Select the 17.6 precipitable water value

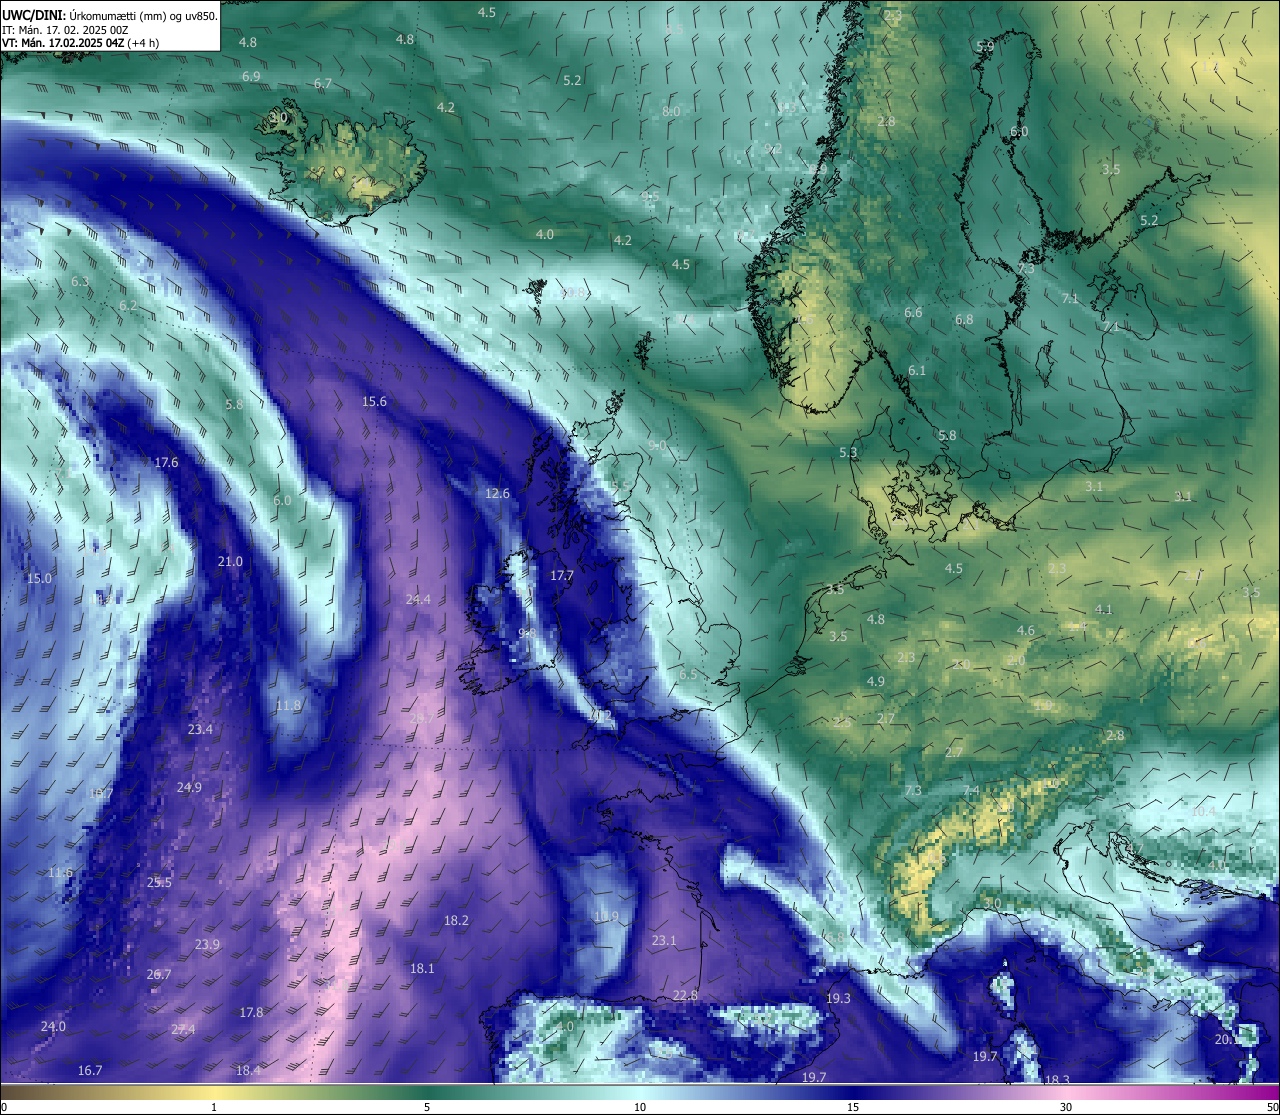(x=166, y=463)
